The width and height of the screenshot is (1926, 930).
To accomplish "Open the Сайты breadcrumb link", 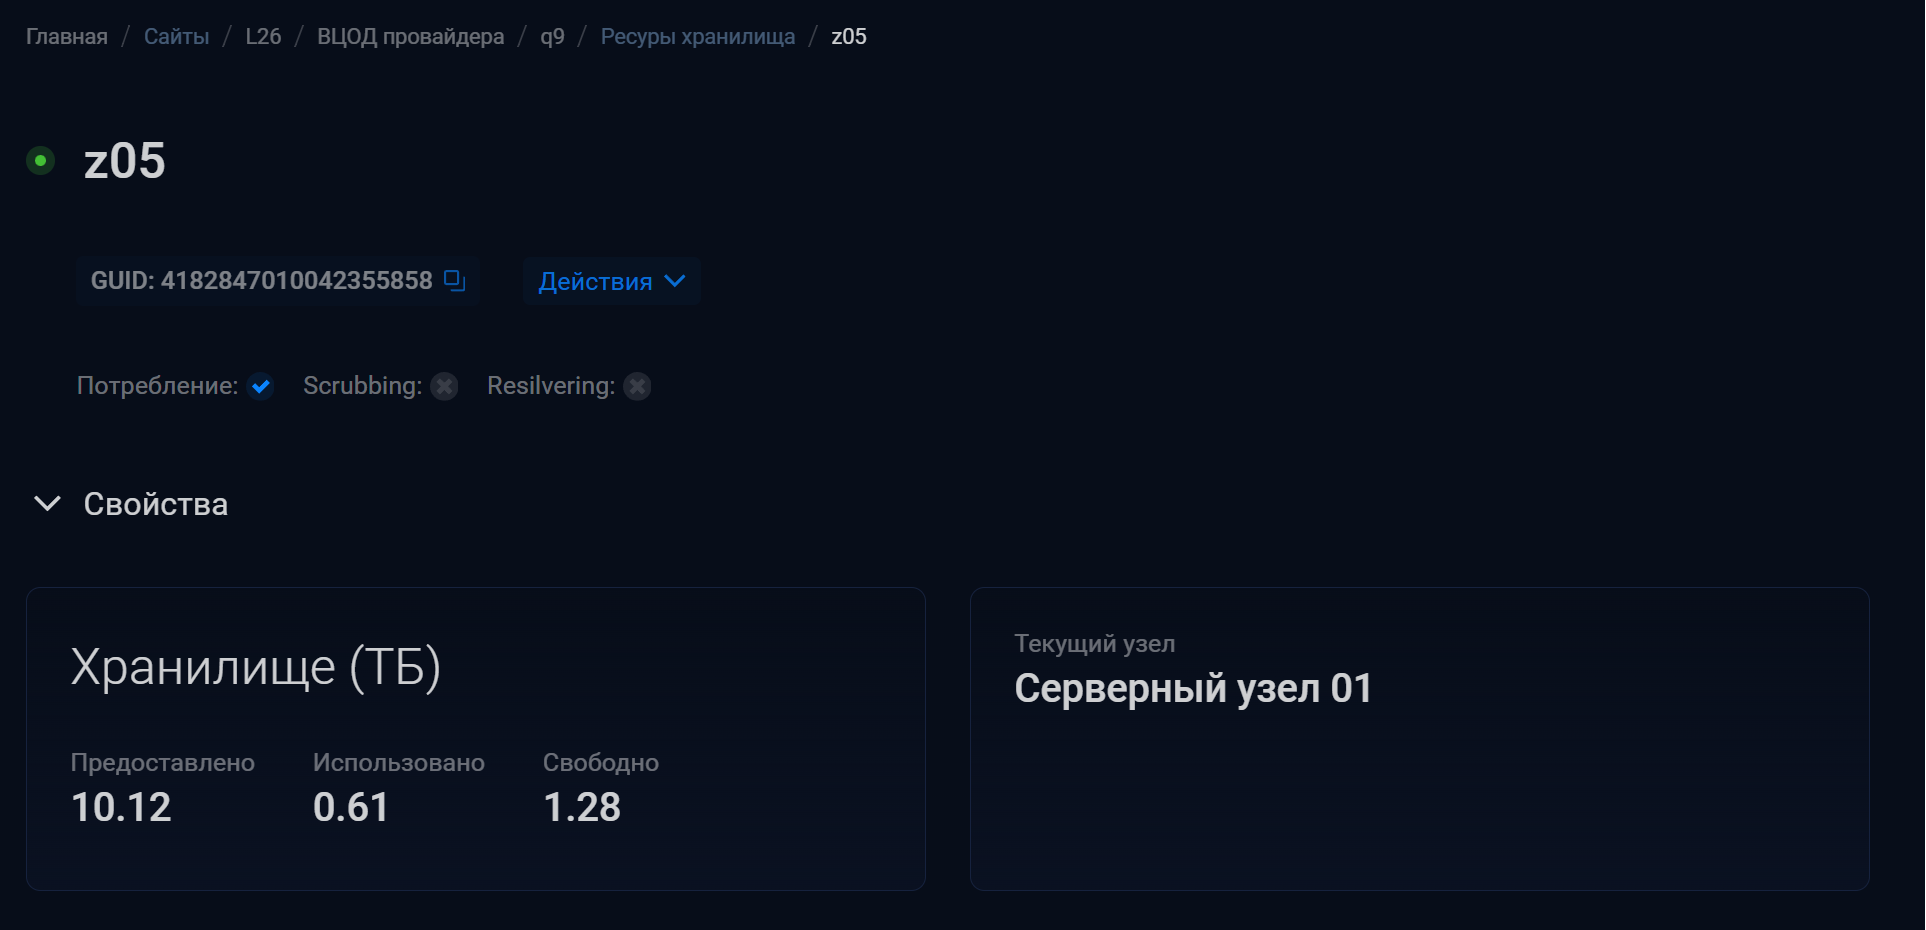I will click(x=177, y=37).
